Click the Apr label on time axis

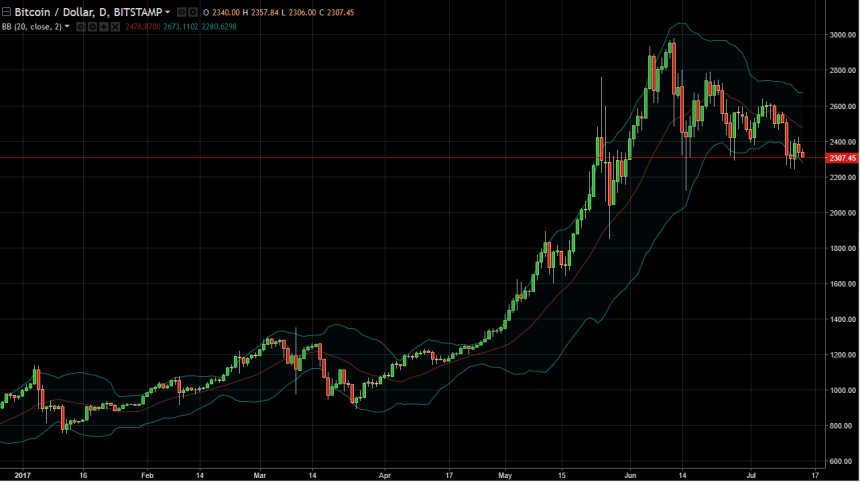pos(384,475)
